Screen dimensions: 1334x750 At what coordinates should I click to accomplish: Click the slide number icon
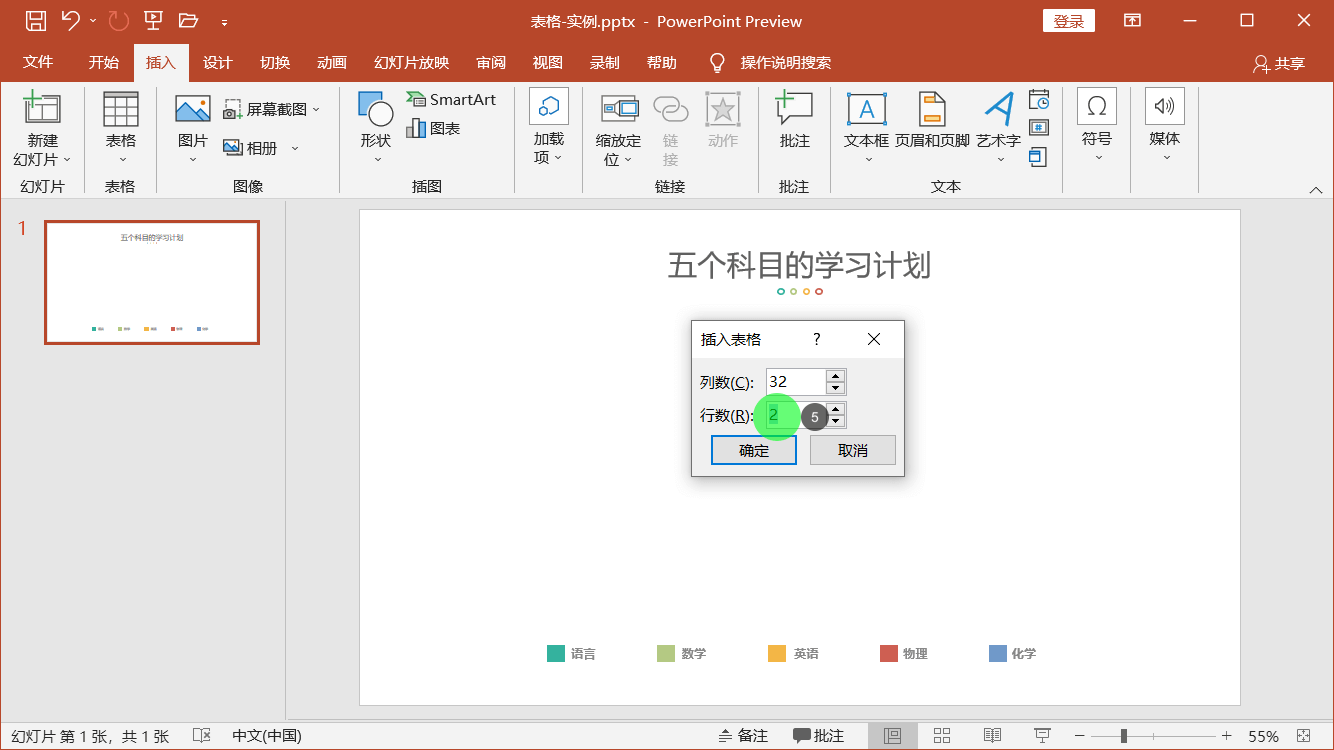click(1039, 127)
